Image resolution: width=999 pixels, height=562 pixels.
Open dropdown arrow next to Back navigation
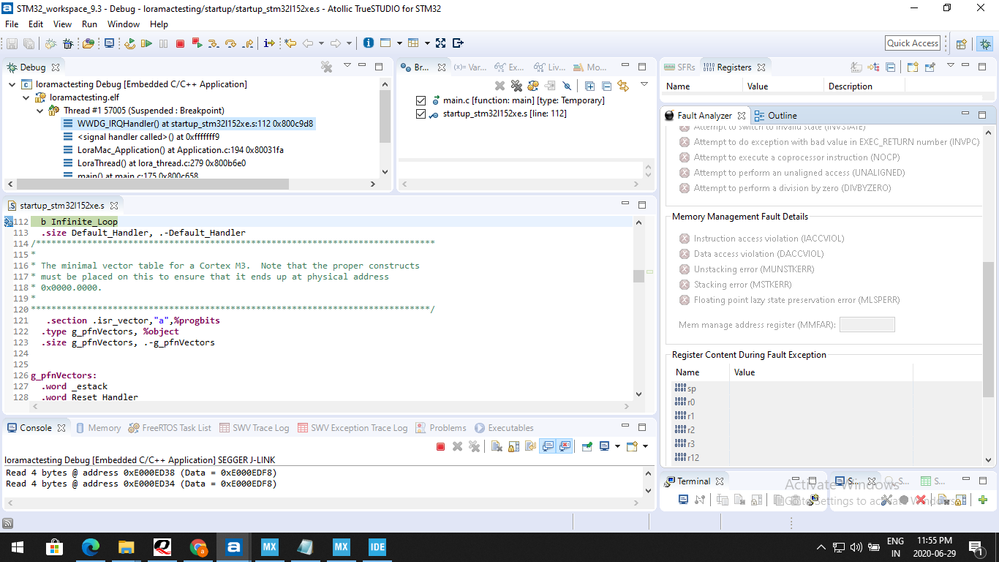(x=321, y=43)
